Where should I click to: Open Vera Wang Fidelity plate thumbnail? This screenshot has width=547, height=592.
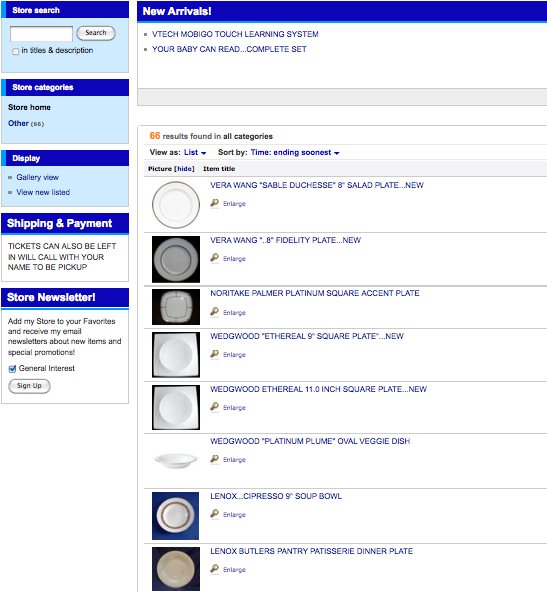176,259
